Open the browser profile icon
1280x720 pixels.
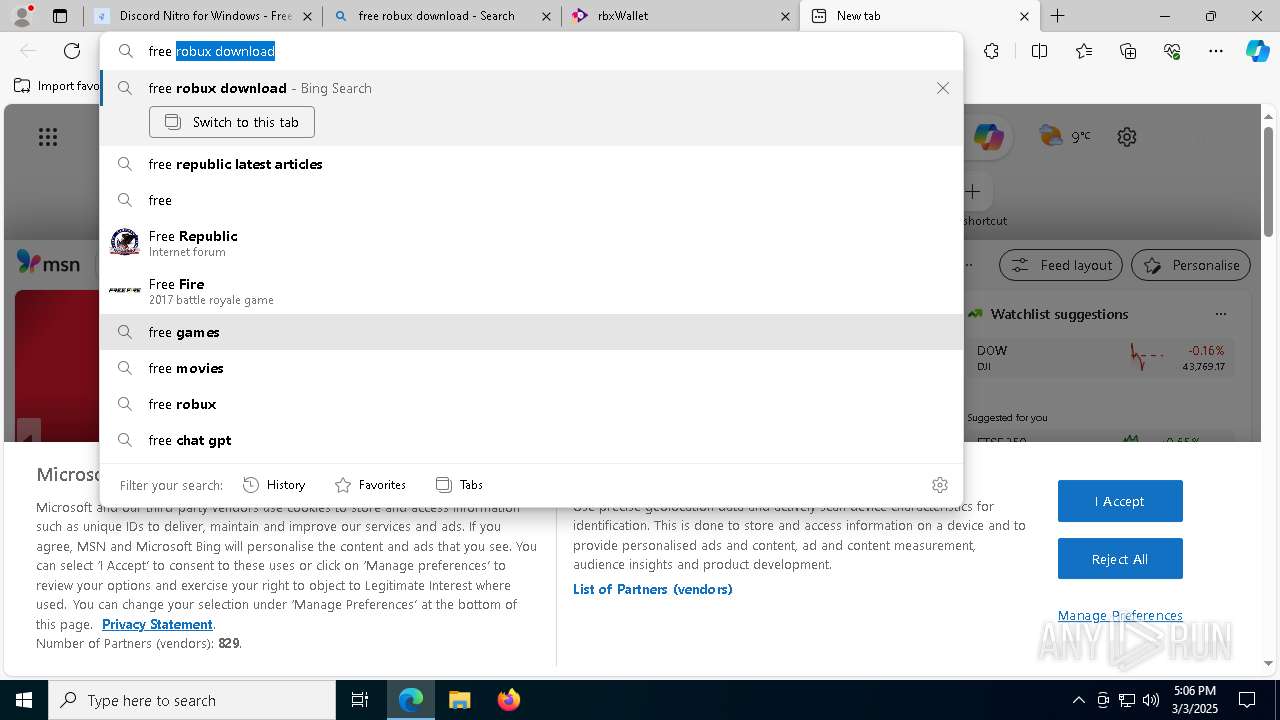tap(22, 16)
